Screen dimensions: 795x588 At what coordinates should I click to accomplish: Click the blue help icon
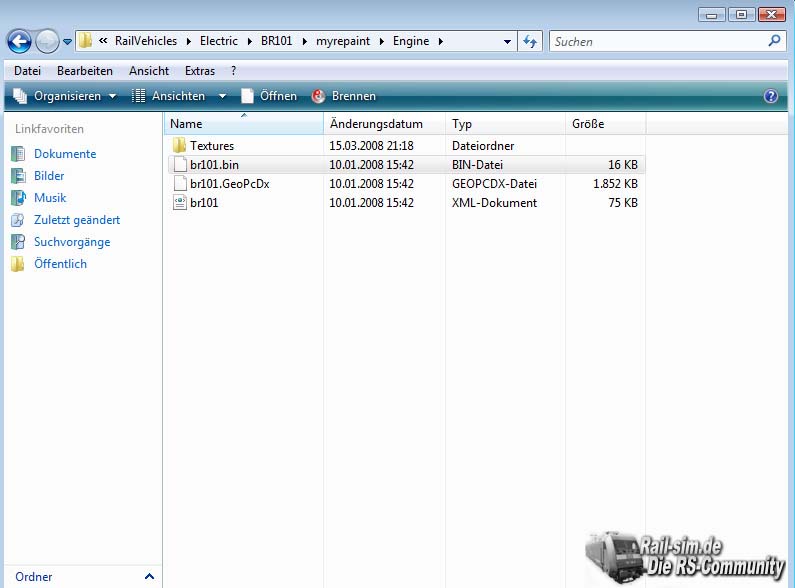[x=771, y=96]
